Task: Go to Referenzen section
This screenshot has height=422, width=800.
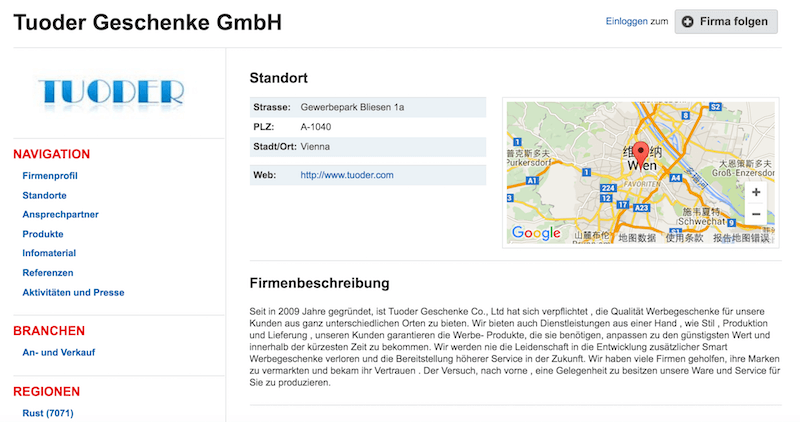Action: pos(48,273)
